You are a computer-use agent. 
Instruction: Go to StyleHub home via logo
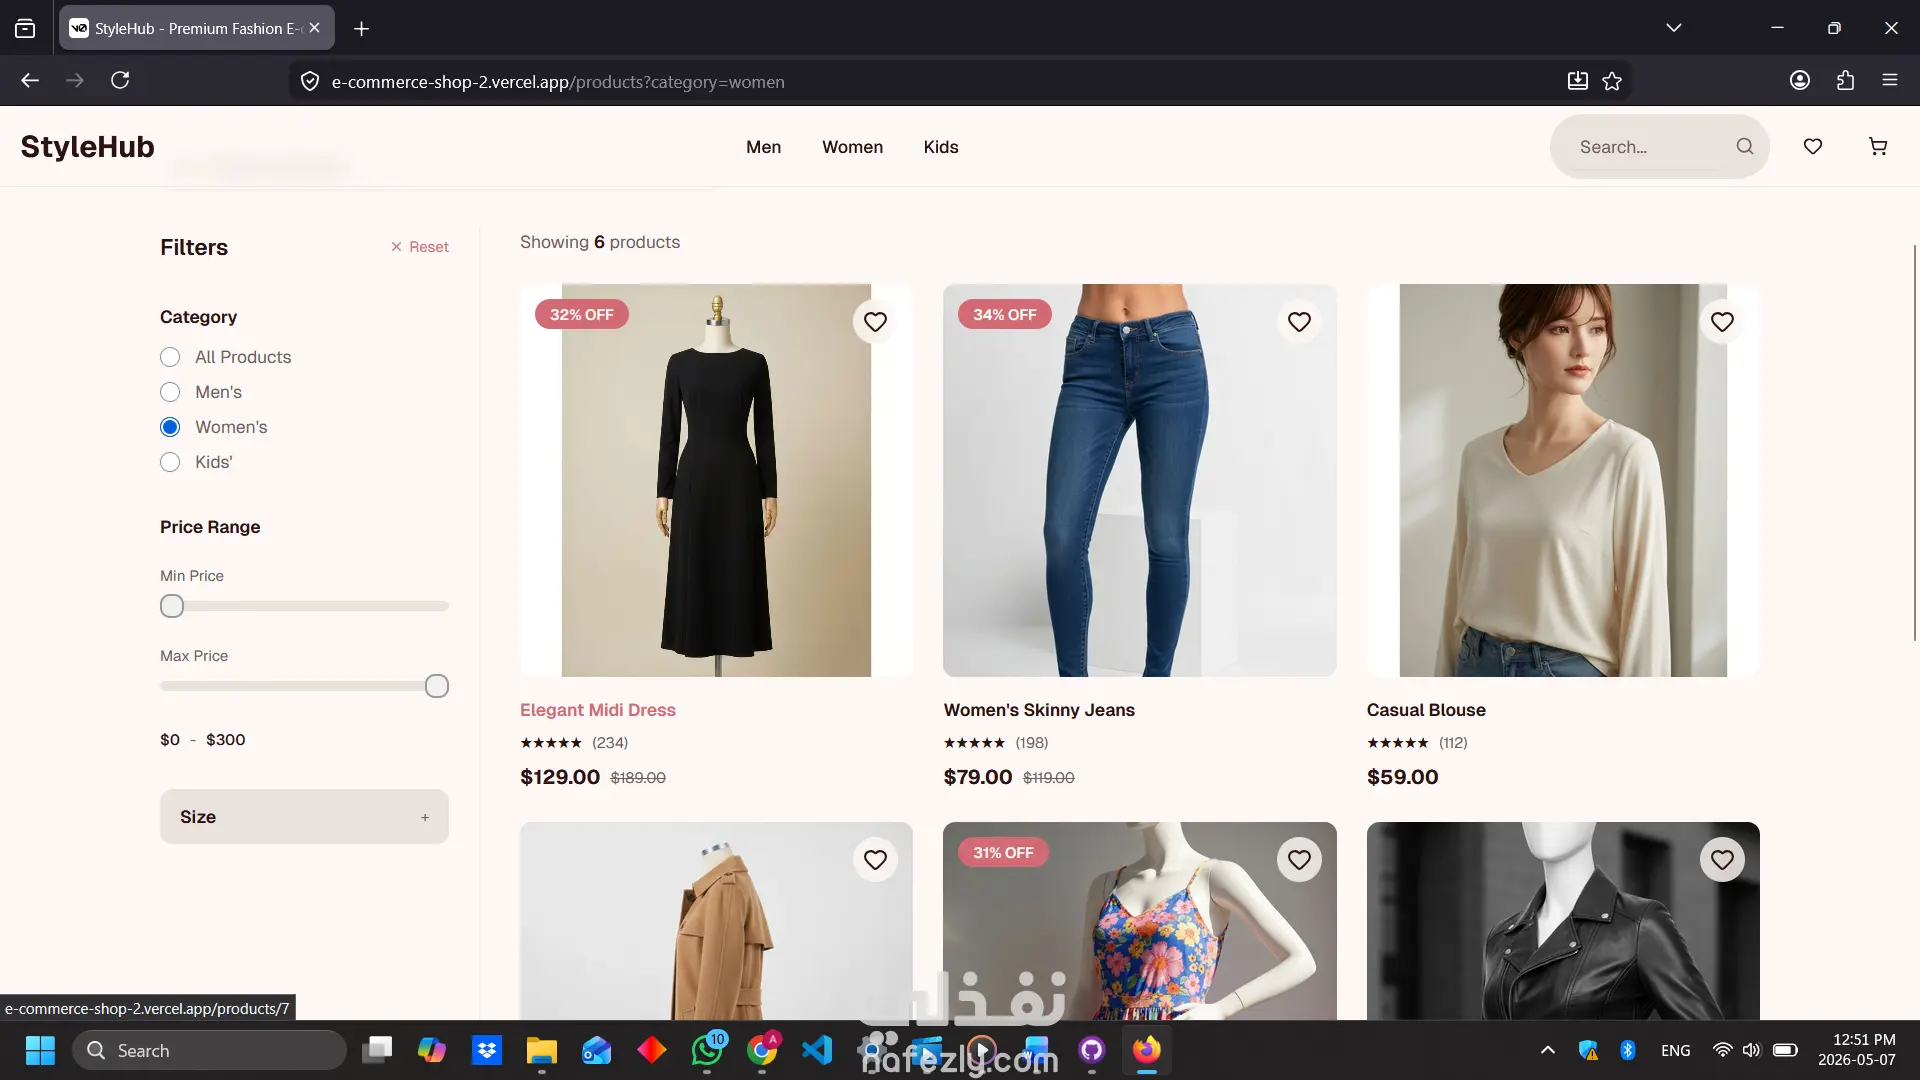click(x=88, y=147)
